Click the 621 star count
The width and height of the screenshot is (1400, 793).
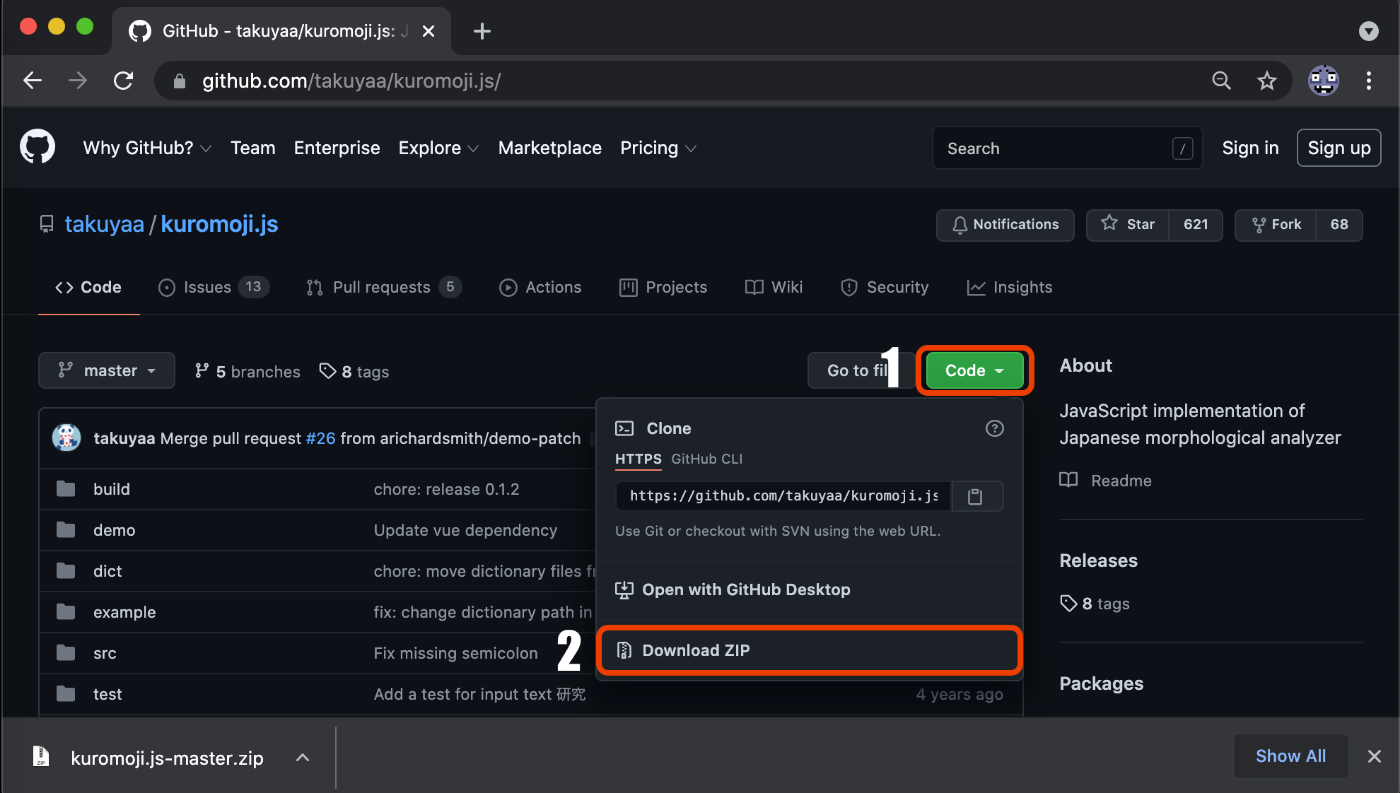point(1196,225)
